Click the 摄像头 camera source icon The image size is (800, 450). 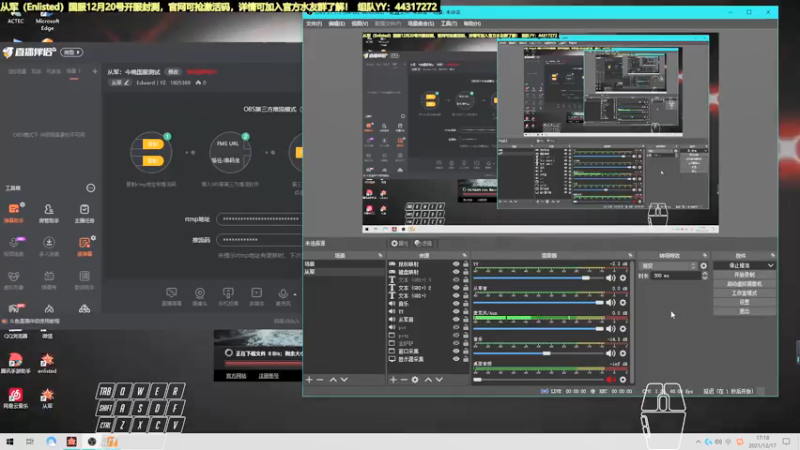click(x=199, y=296)
